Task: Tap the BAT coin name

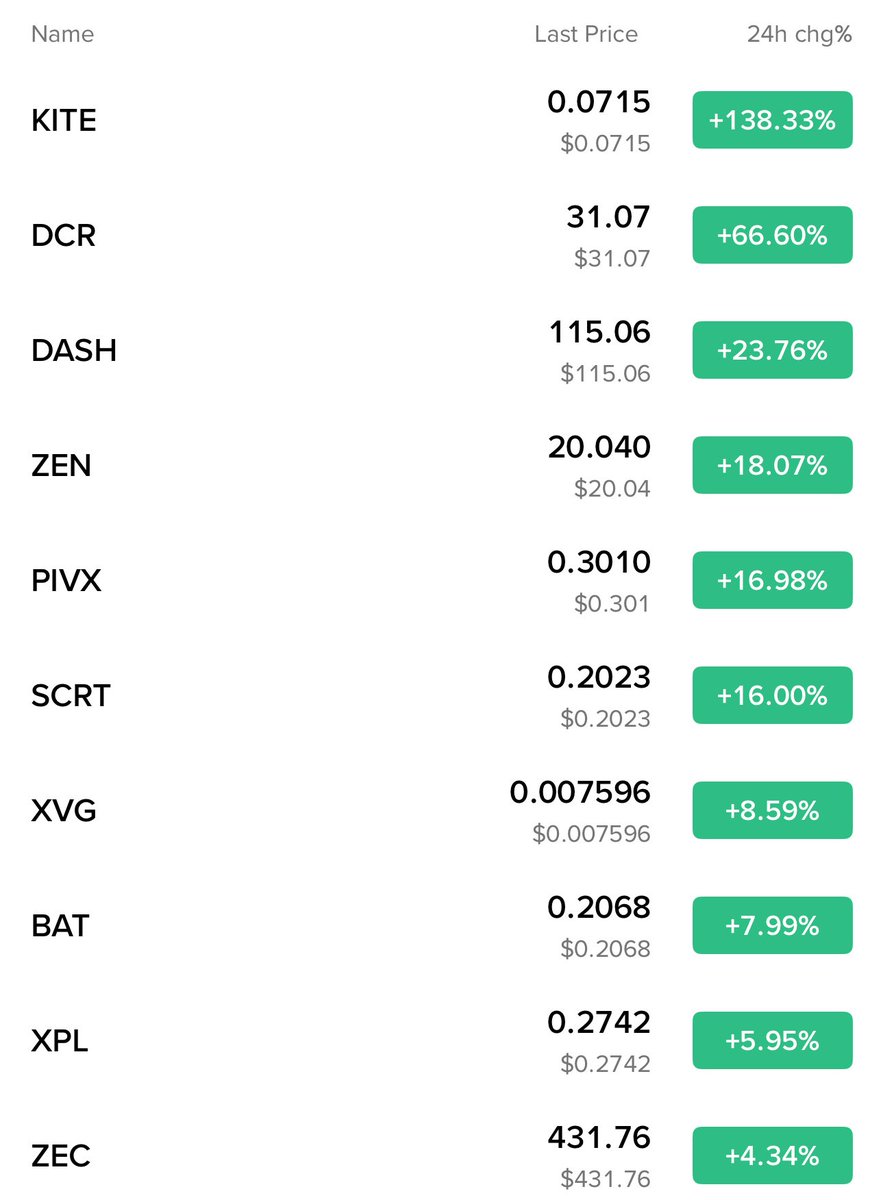Action: pos(61,926)
